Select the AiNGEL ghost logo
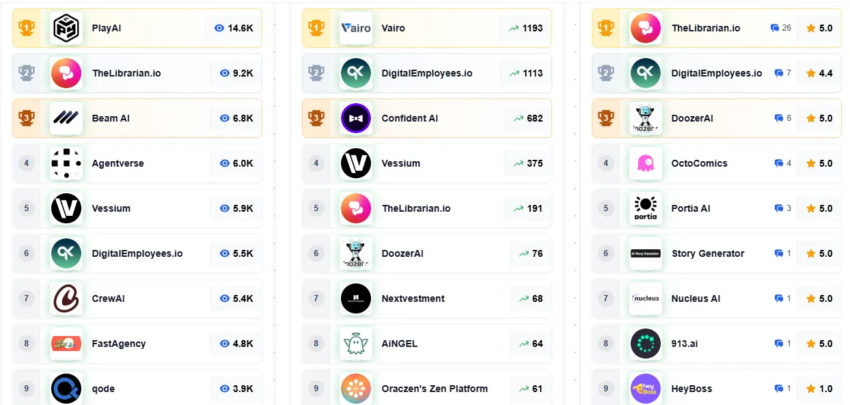 356,344
